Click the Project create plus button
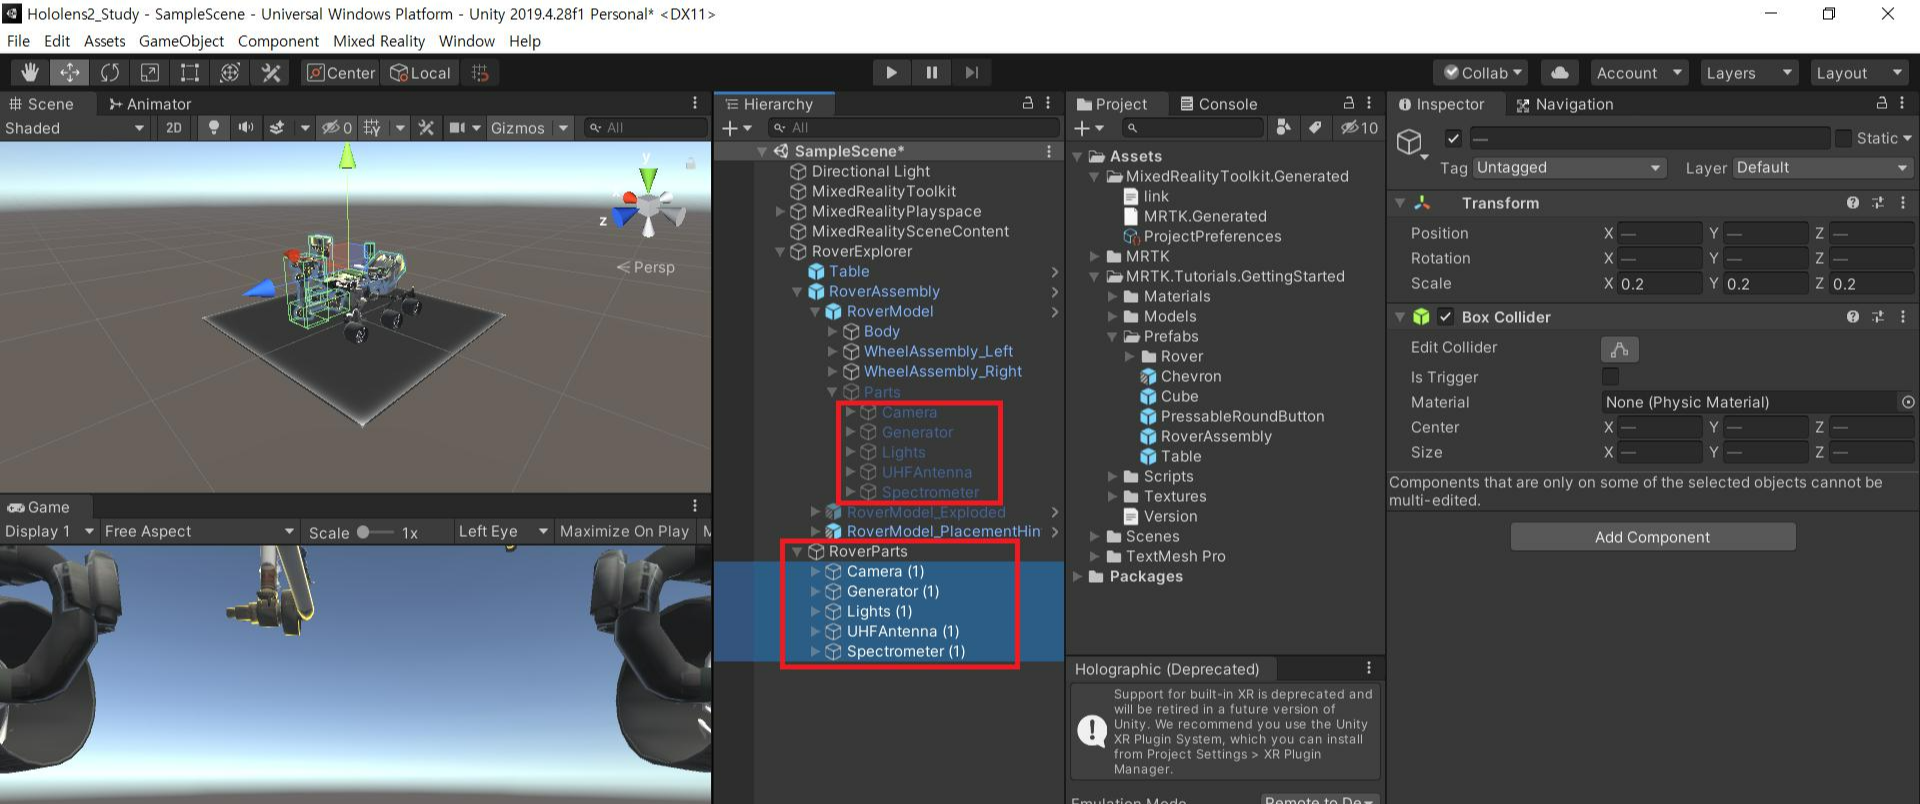The height and width of the screenshot is (804, 1920). point(1088,128)
